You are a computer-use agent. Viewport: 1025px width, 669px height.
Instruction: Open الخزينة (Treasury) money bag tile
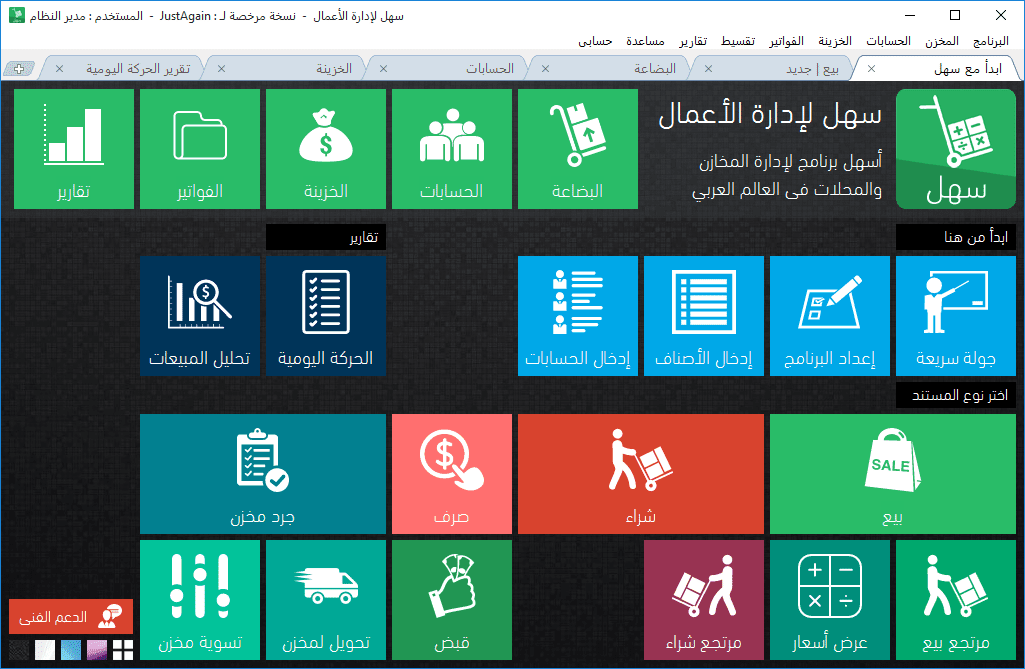click(x=325, y=148)
